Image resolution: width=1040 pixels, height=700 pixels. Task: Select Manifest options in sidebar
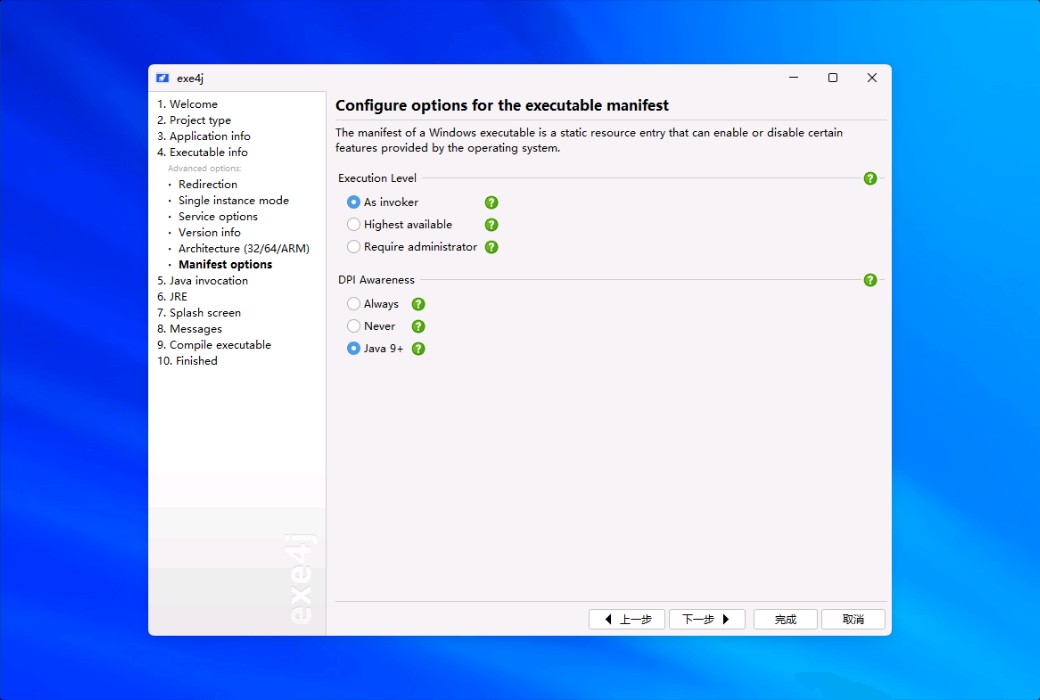click(x=226, y=264)
